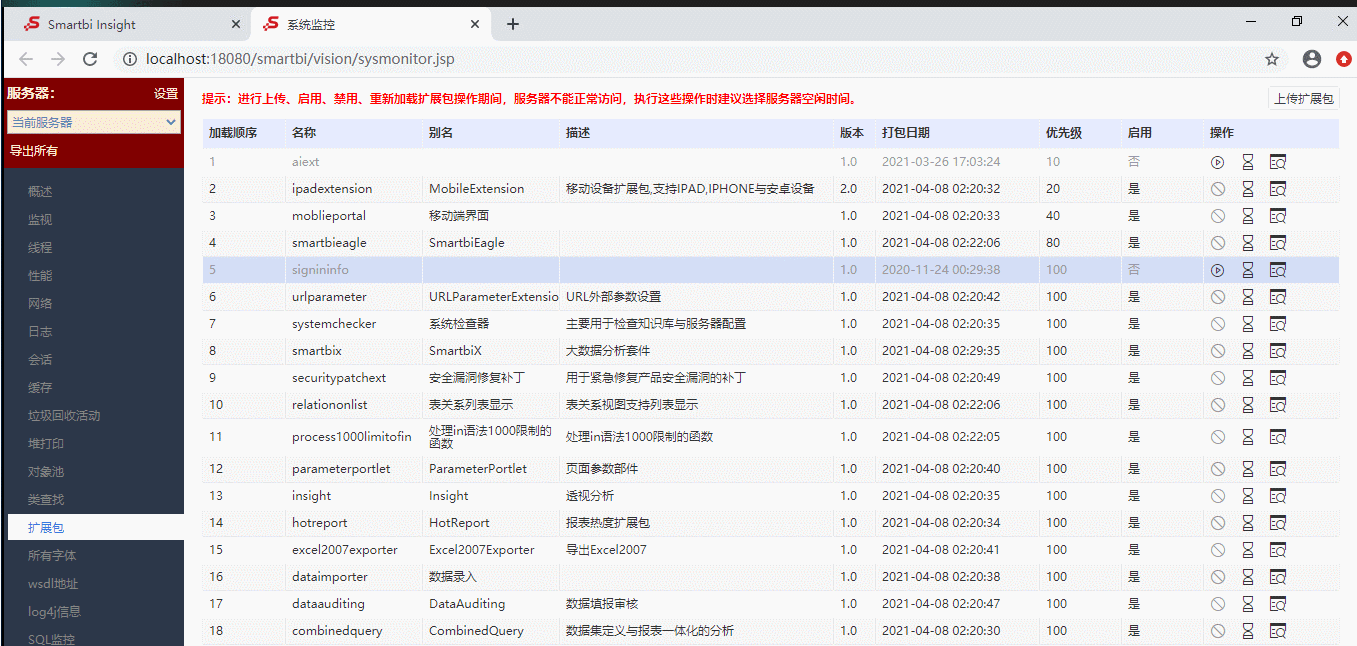Go to 线程 in the sidebar
The image size is (1357, 646).
point(40,248)
